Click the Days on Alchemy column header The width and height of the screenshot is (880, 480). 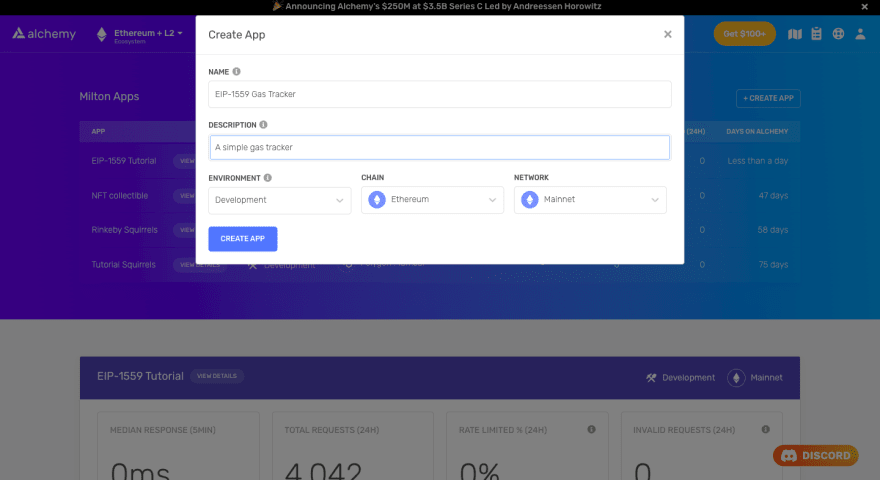[x=757, y=131]
